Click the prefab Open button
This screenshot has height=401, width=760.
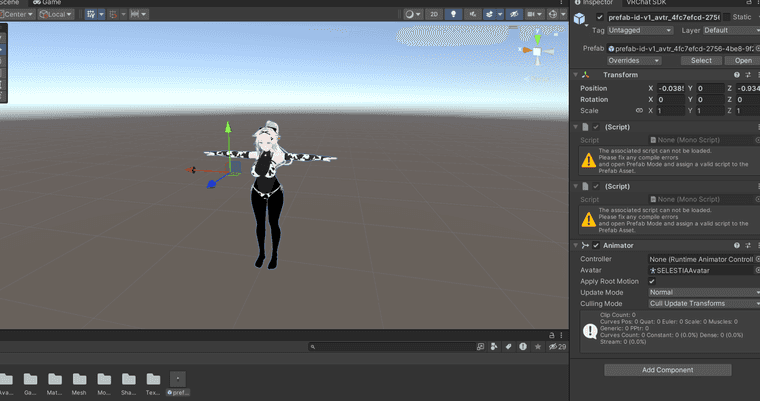pyautogui.click(x=743, y=61)
